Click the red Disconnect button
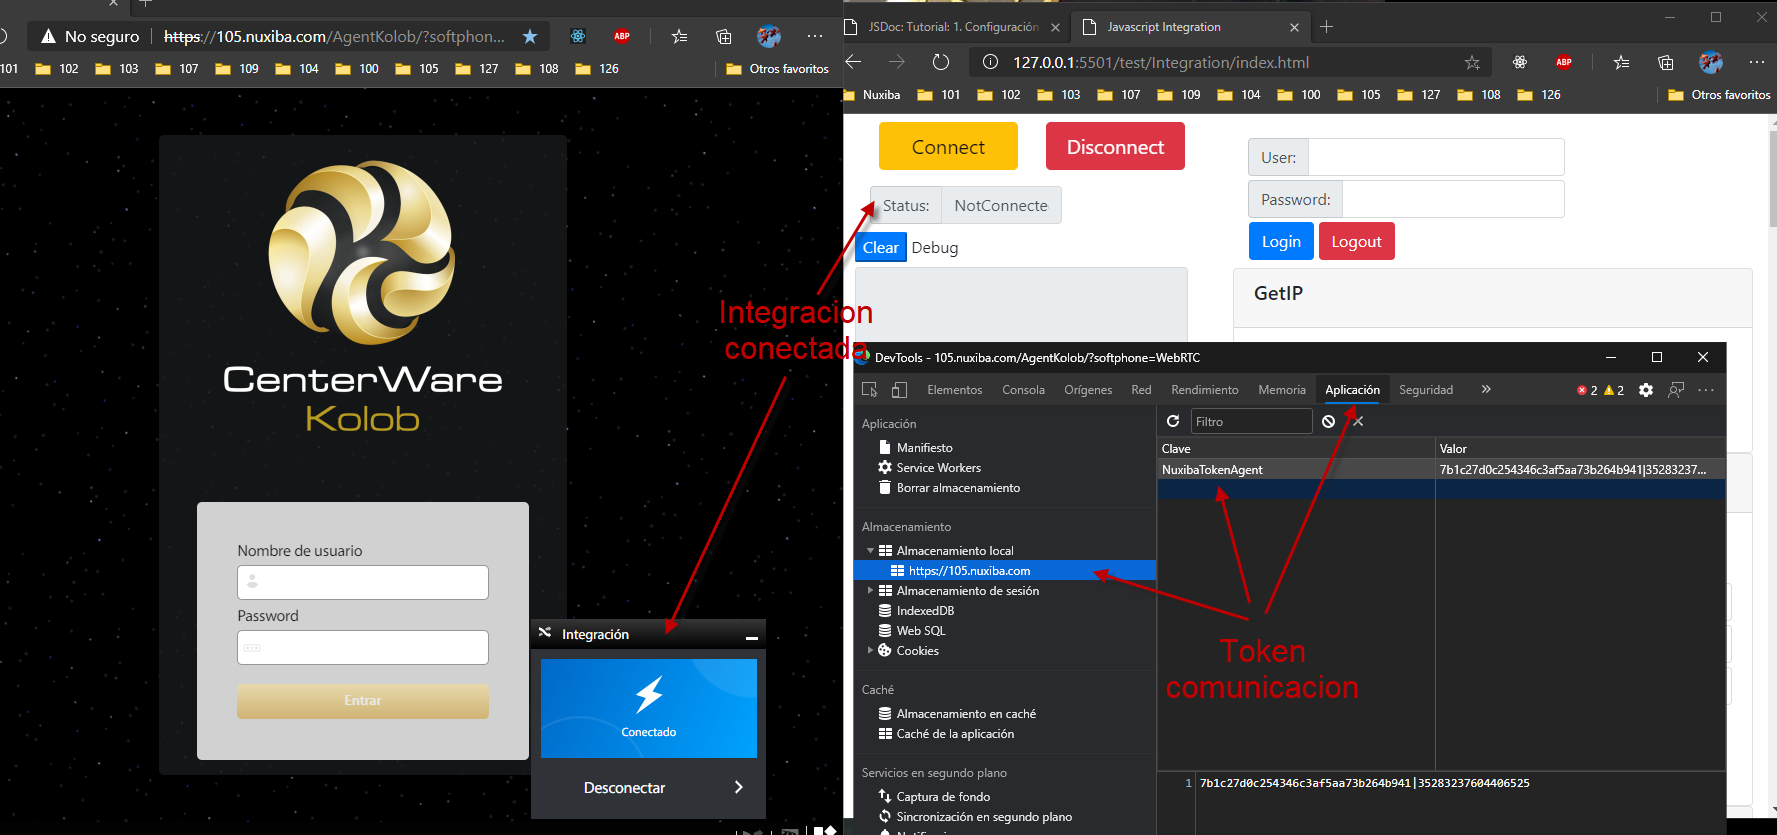The width and height of the screenshot is (1777, 835). coord(1115,146)
